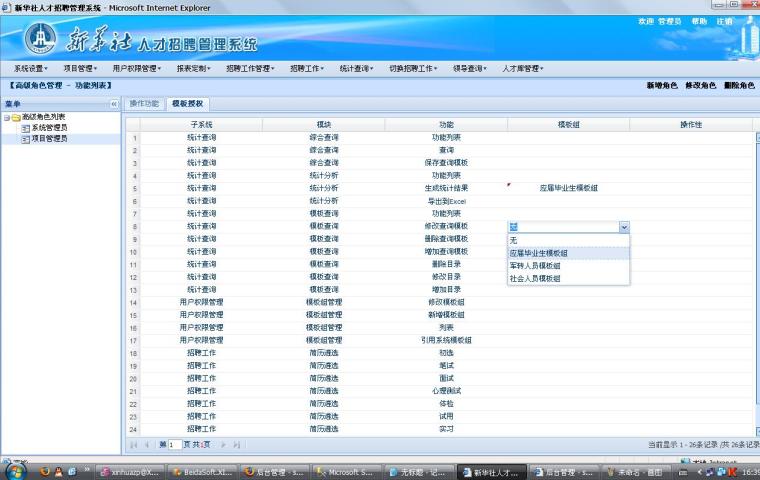
Task: Choose 军转人员模板组 from dropdown list
Action: pos(535,266)
